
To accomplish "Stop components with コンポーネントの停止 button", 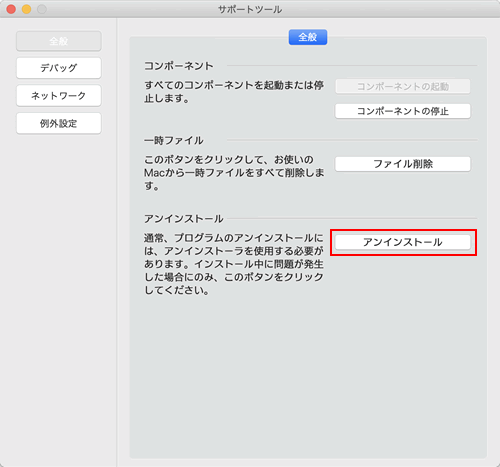I will tap(403, 111).
